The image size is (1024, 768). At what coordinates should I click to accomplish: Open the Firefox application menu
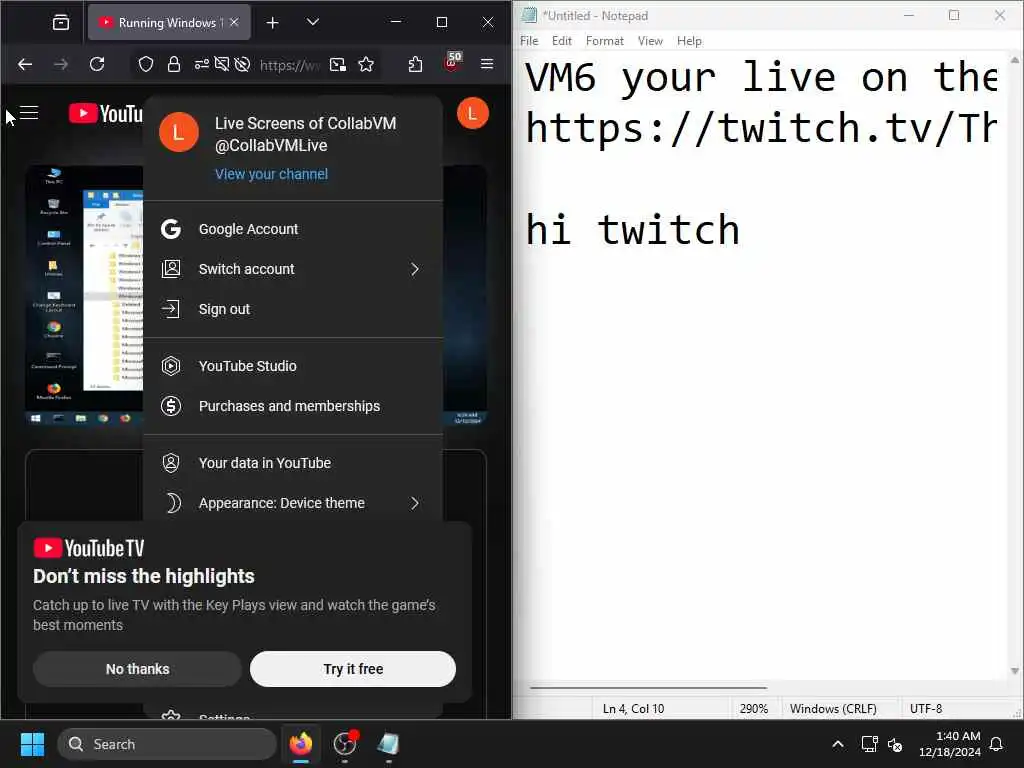point(487,64)
